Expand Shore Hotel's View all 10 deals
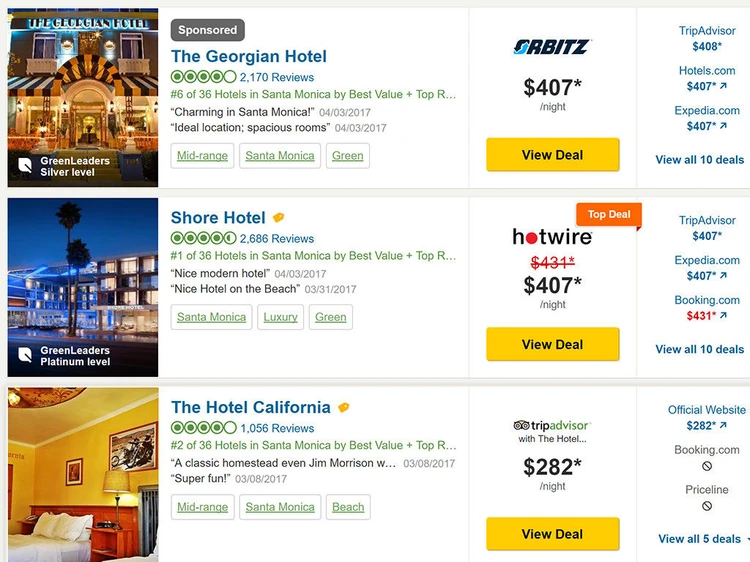Screen dimensions: 750x562 tap(699, 349)
